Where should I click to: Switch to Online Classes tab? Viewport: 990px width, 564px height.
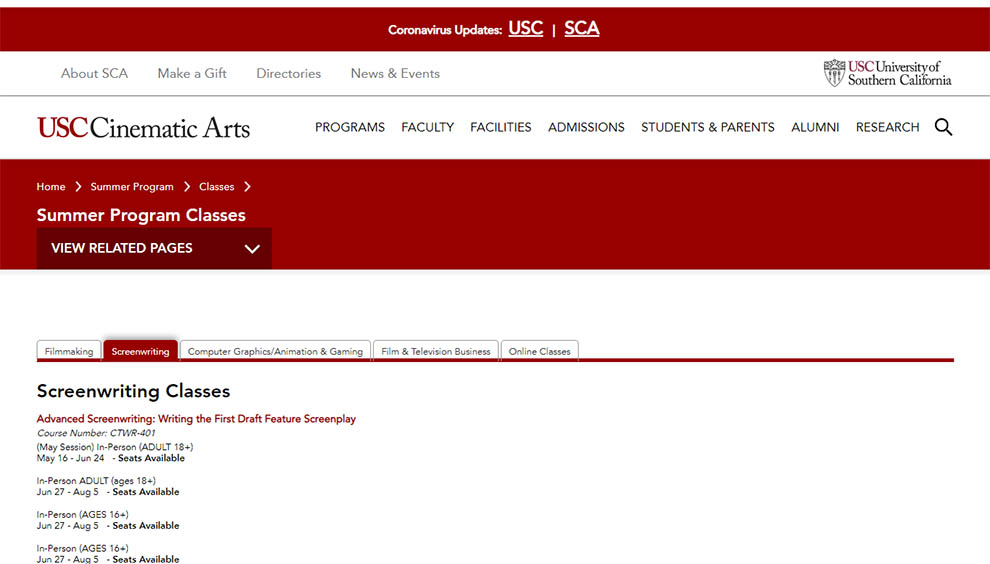coord(539,351)
